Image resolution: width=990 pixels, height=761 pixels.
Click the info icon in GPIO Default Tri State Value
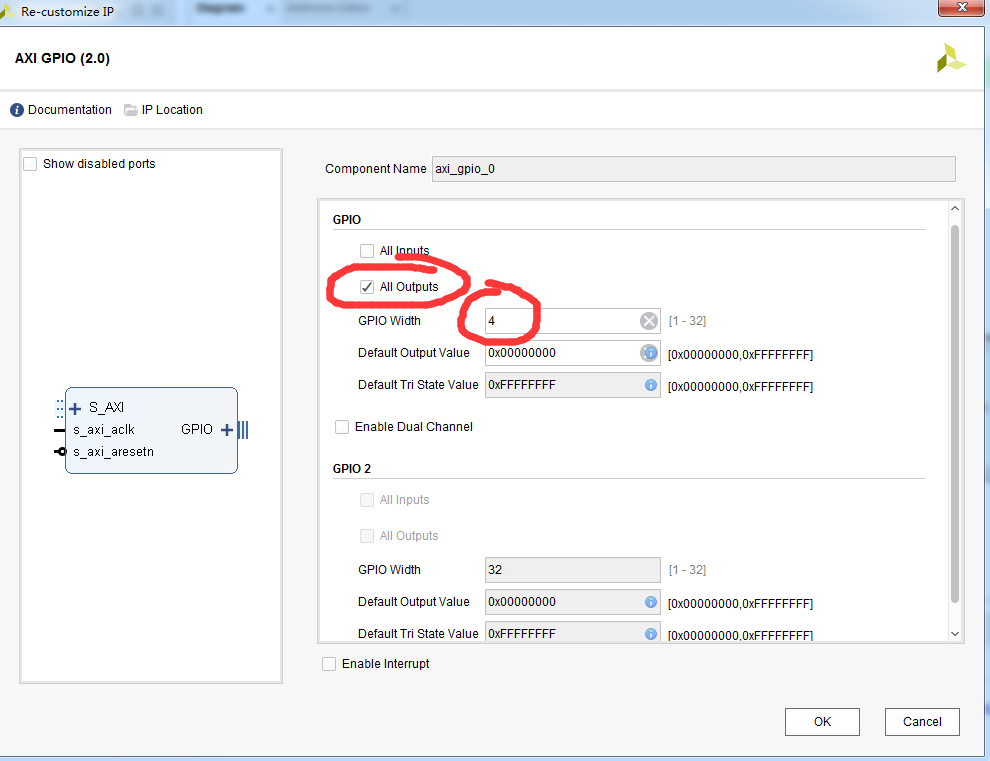[650, 385]
